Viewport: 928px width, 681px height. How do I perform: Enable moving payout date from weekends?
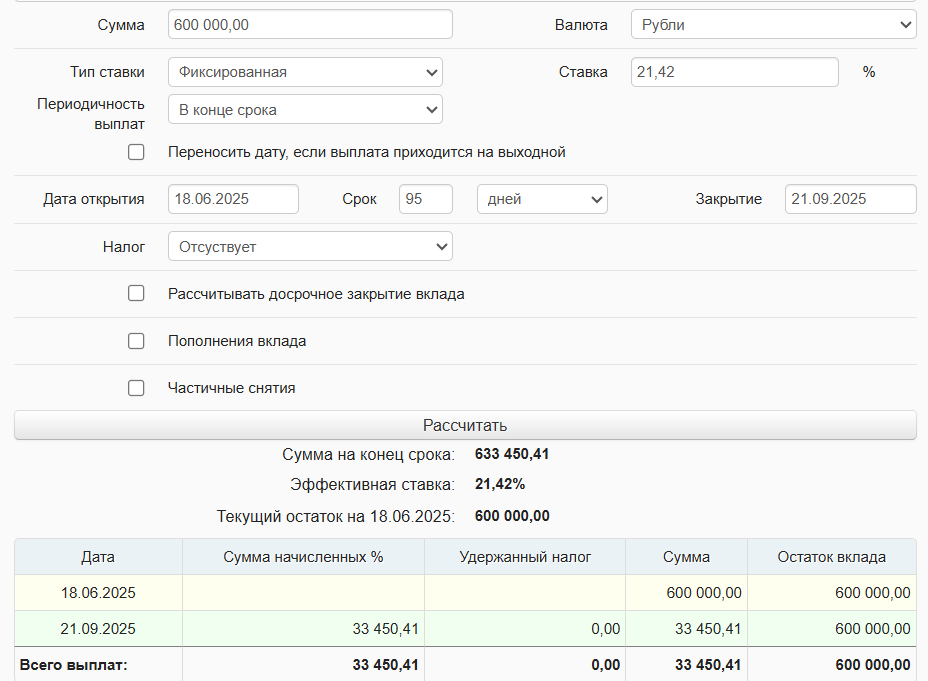[136, 152]
